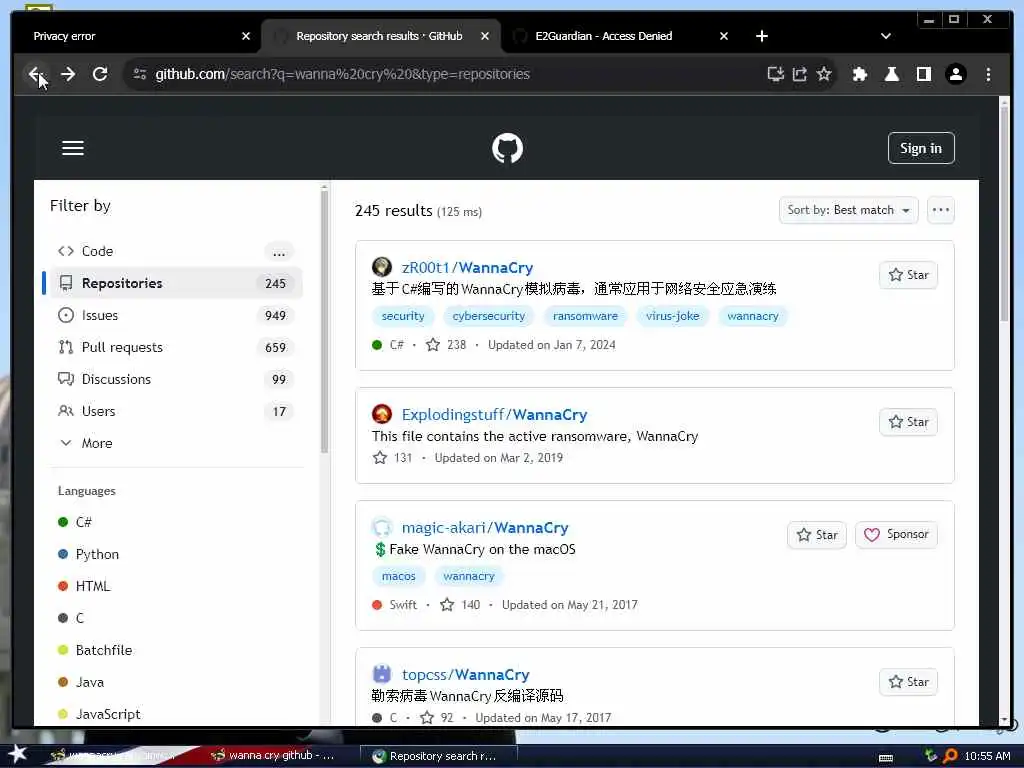Filter by Users
1024x768 pixels.
(x=176, y=411)
